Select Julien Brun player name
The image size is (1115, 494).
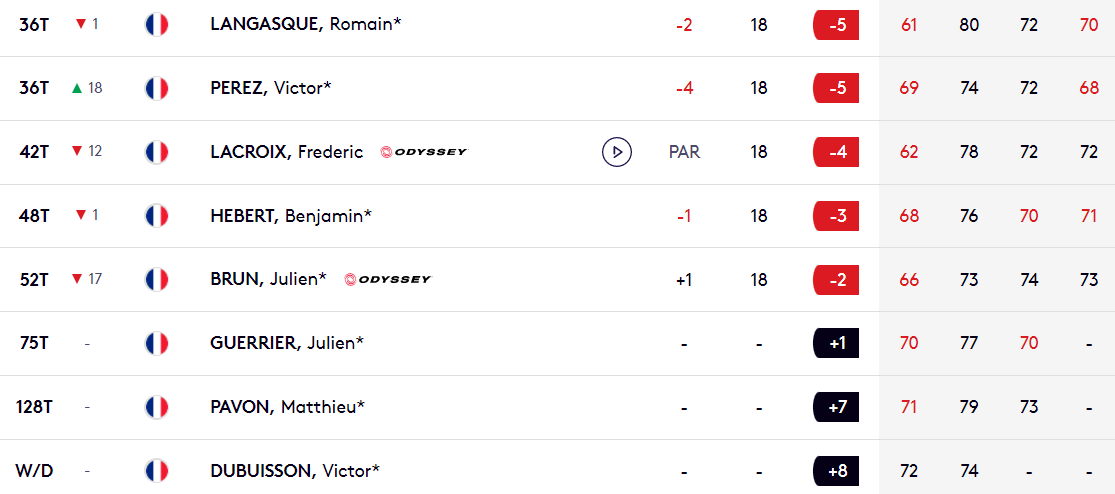tap(268, 279)
